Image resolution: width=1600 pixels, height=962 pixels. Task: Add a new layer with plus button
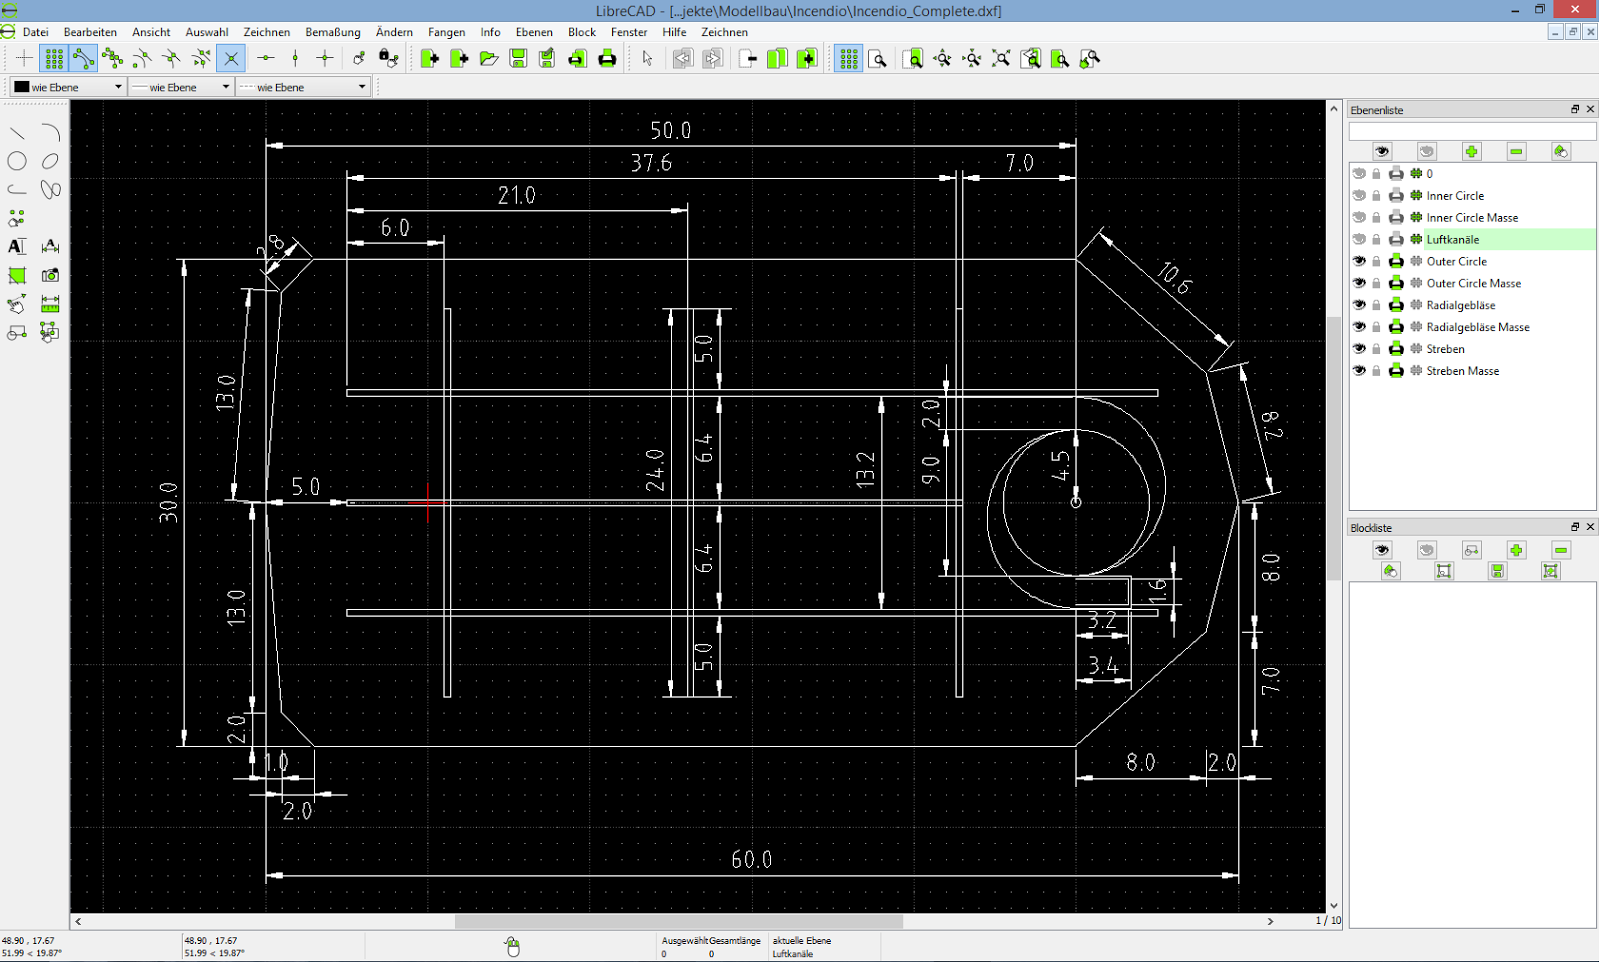tap(1471, 151)
